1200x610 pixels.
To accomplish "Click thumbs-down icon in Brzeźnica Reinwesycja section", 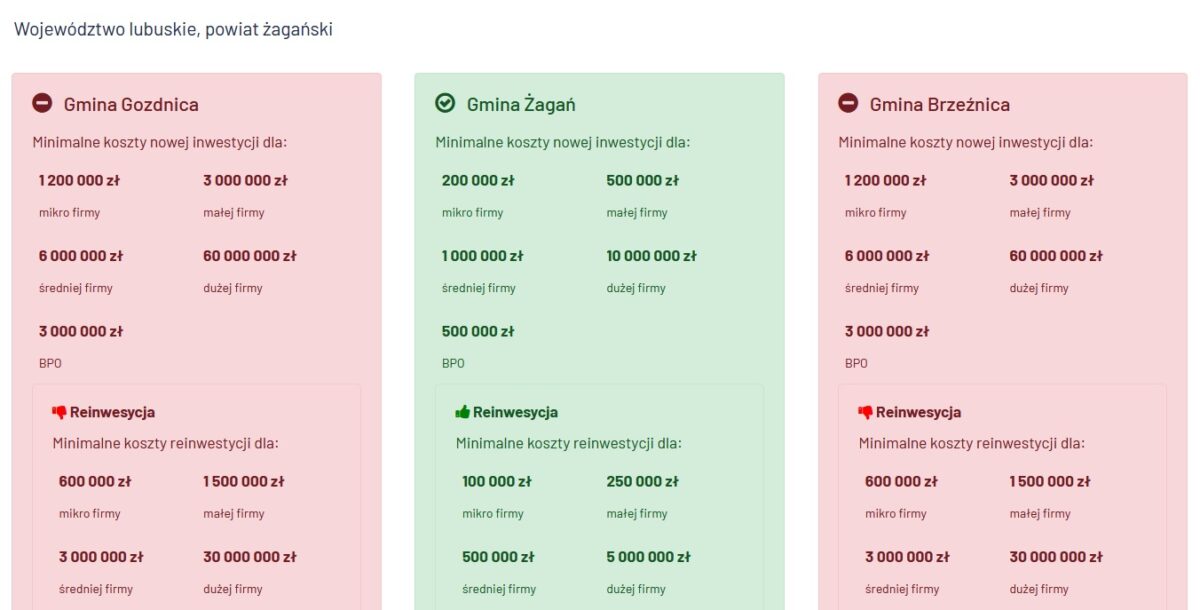I will [x=865, y=412].
